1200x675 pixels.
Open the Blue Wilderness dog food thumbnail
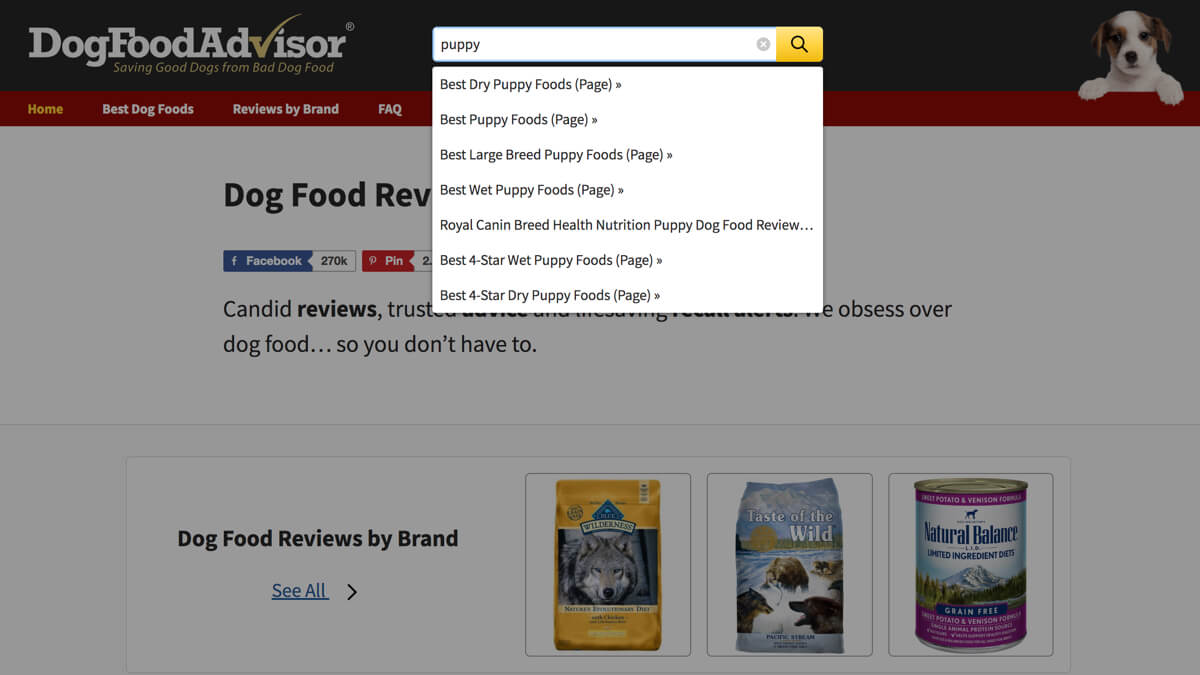(608, 565)
